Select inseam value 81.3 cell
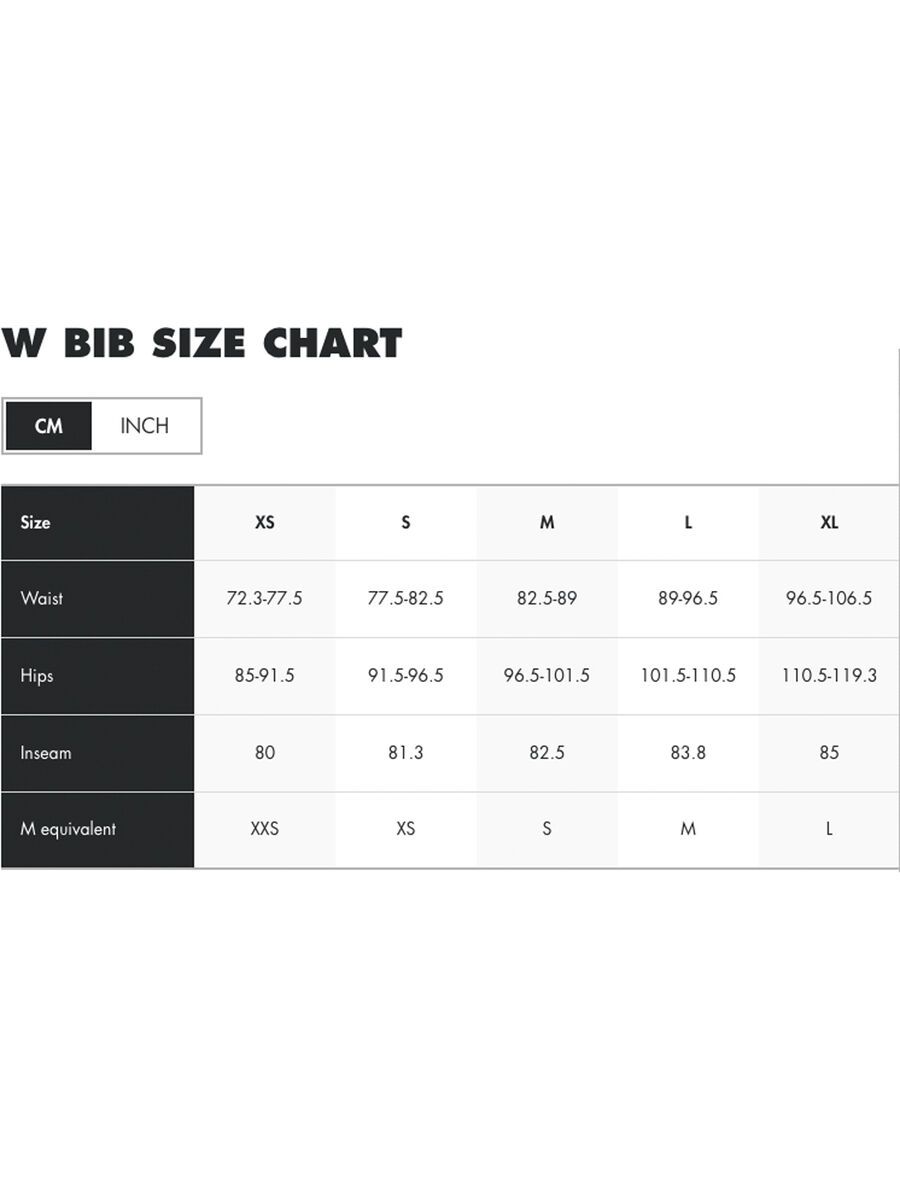 406,753
